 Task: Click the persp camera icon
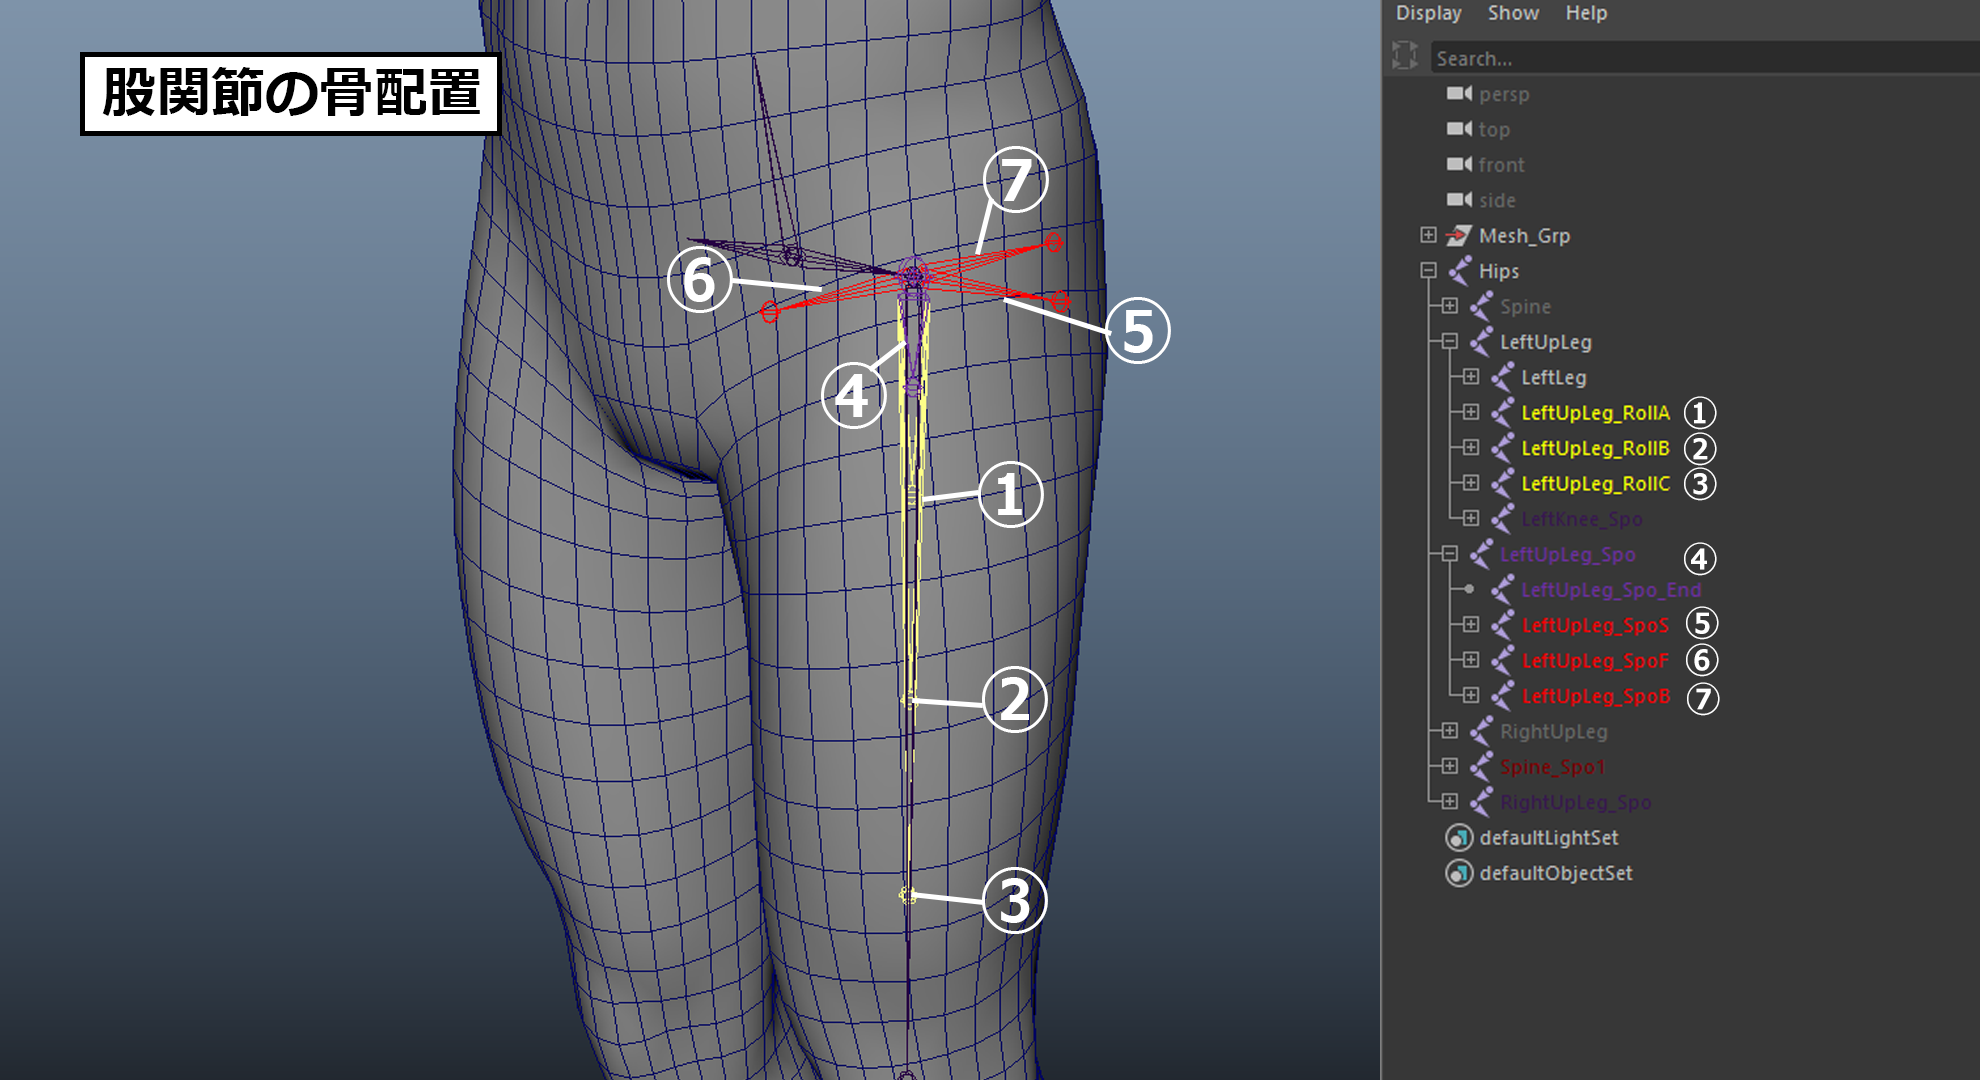click(x=1459, y=94)
